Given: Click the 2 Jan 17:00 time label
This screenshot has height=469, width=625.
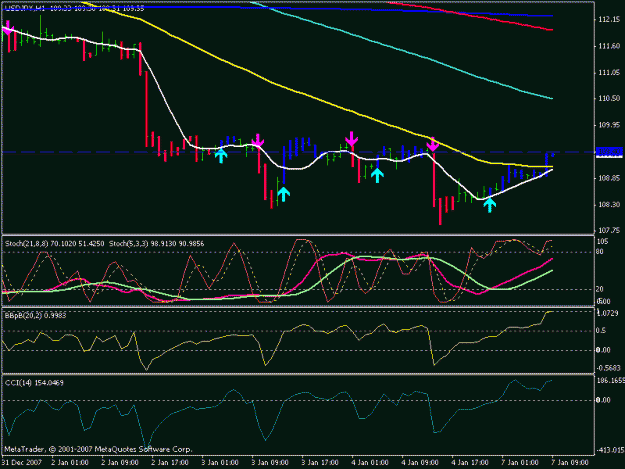Looking at the screenshot, I should pos(170,463).
